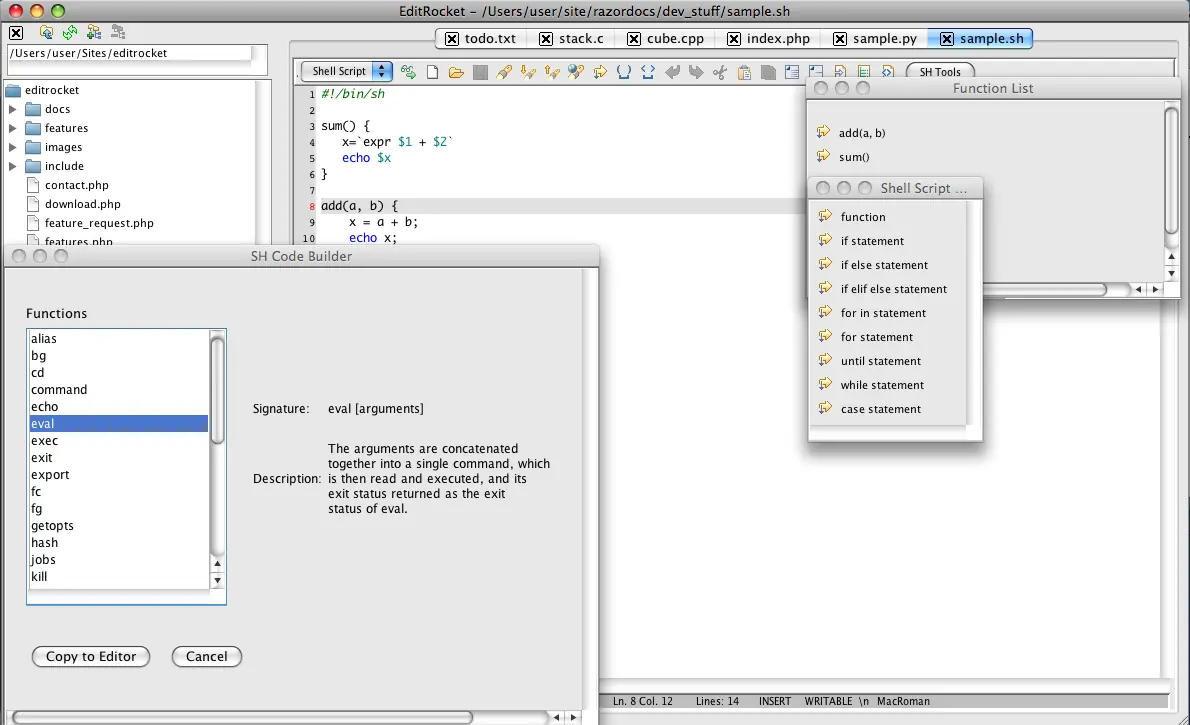
Task: Close the sample.sh tab with its X
Action: click(946, 39)
